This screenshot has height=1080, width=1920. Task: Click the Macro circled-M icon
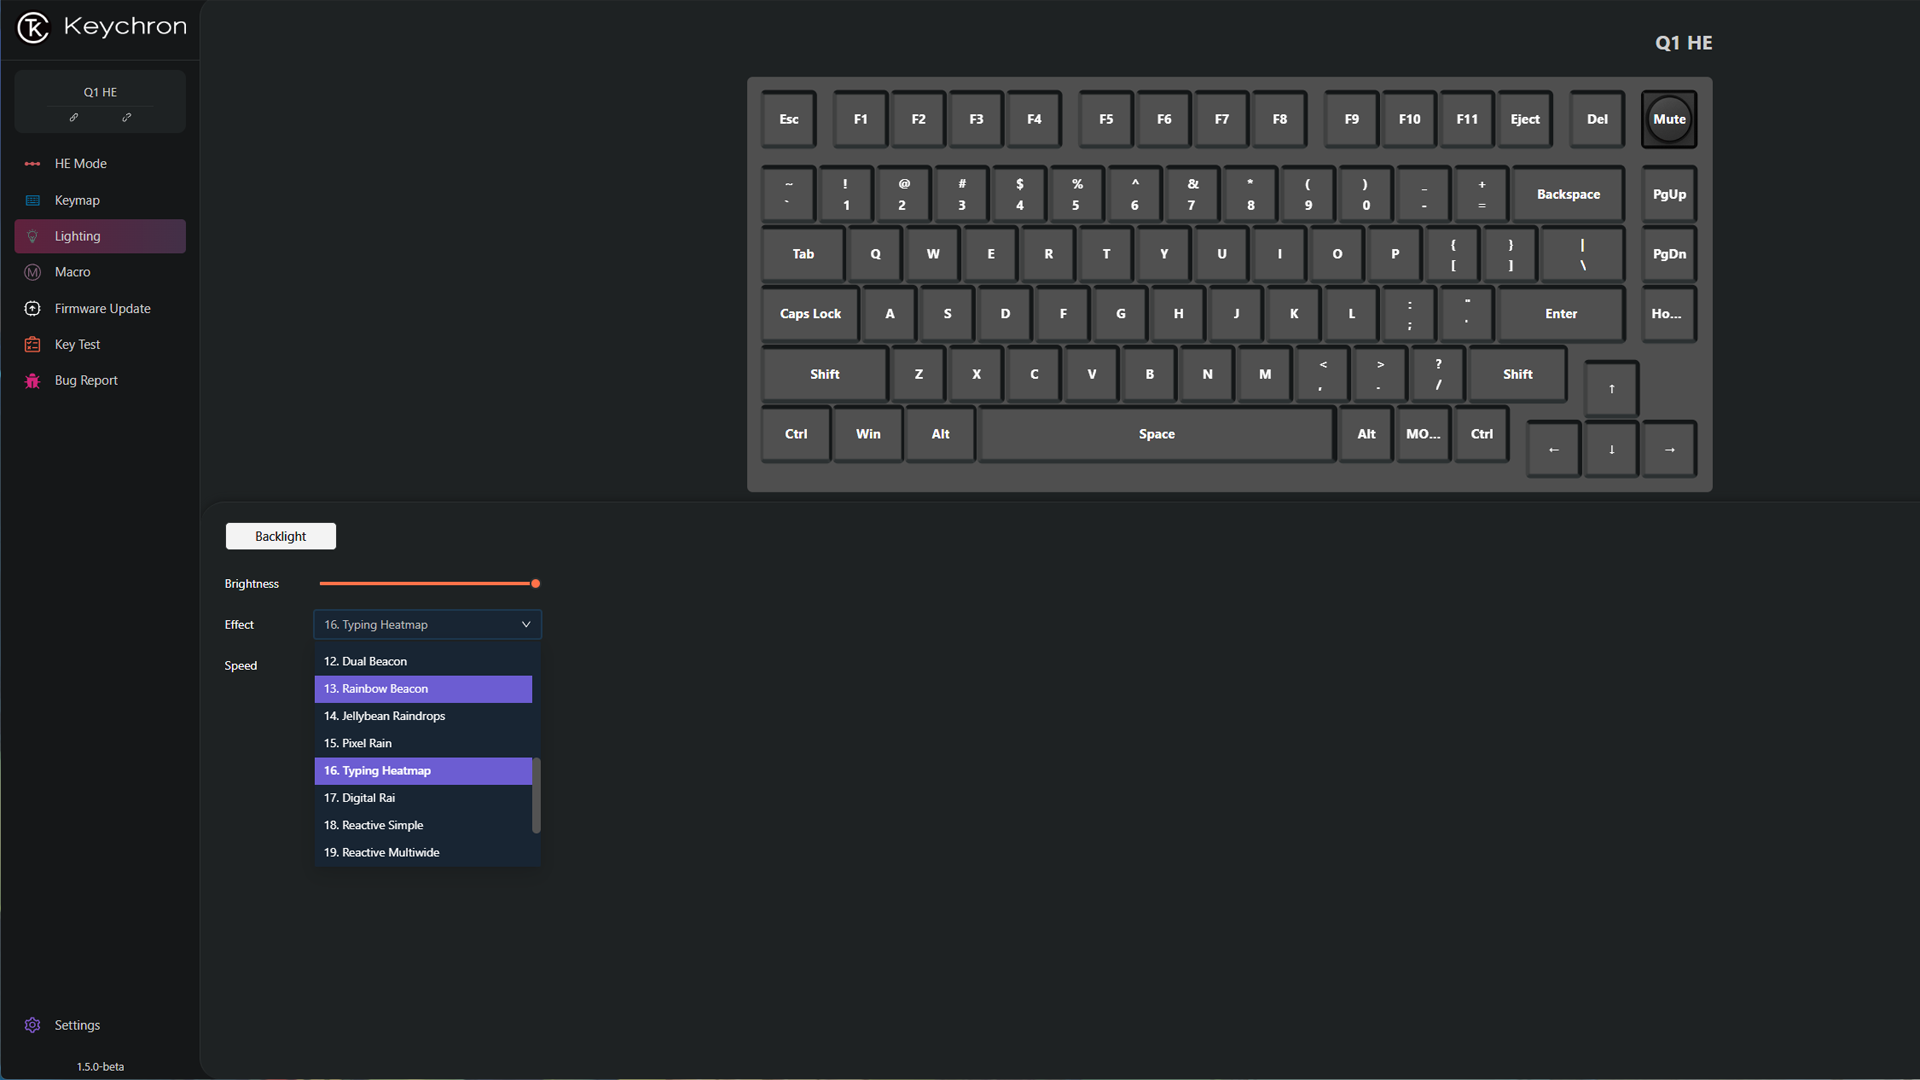(x=32, y=272)
